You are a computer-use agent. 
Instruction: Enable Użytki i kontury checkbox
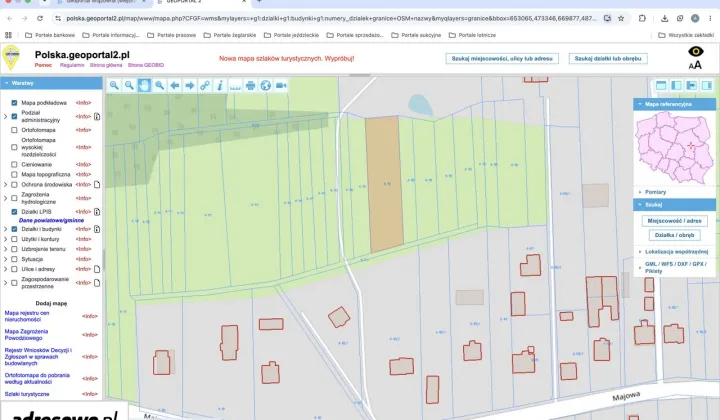pyautogui.click(x=14, y=239)
